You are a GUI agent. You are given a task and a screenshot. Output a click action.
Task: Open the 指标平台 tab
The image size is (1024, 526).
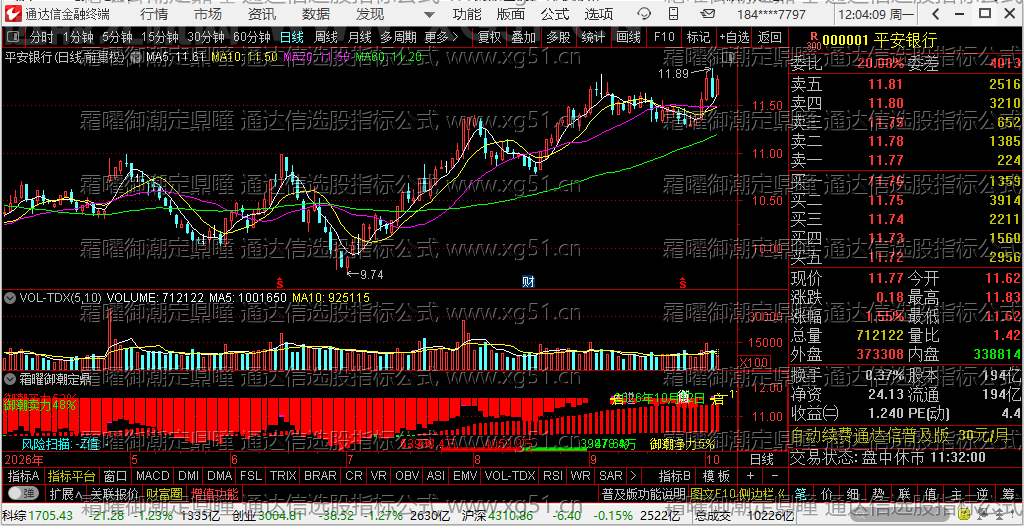click(72, 476)
